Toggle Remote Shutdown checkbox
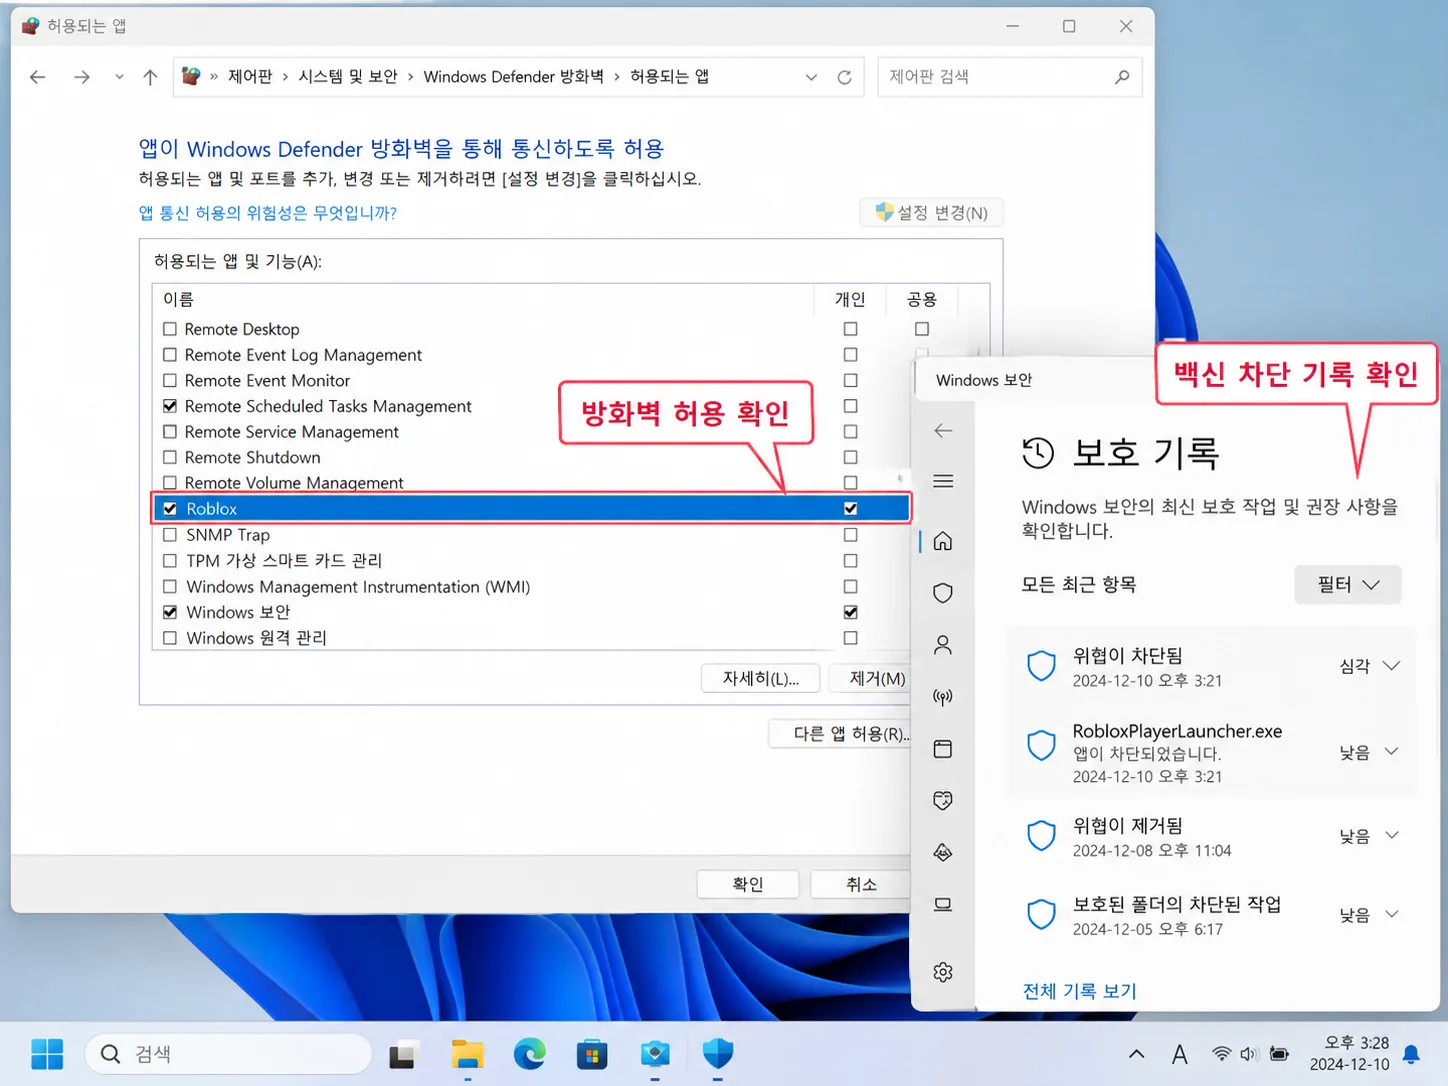 pos(170,458)
